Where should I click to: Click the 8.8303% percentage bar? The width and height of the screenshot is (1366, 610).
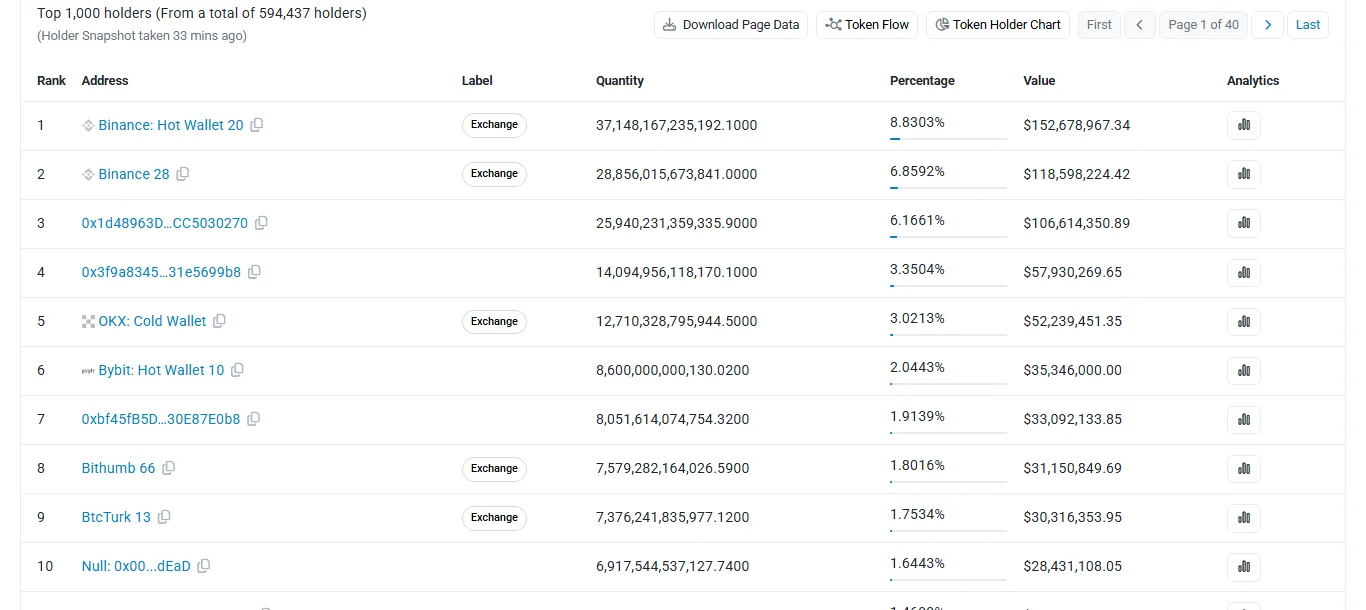pos(948,139)
